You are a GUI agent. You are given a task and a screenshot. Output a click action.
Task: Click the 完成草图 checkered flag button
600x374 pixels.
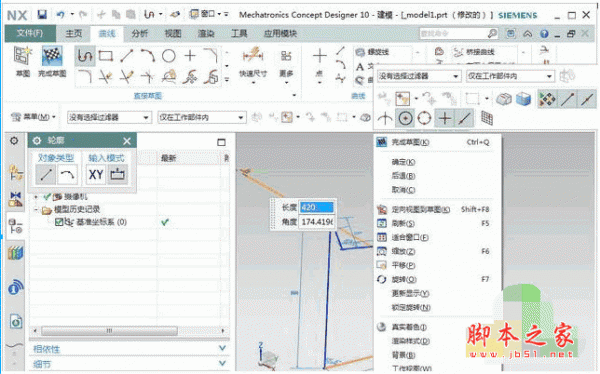pyautogui.click(x=52, y=61)
